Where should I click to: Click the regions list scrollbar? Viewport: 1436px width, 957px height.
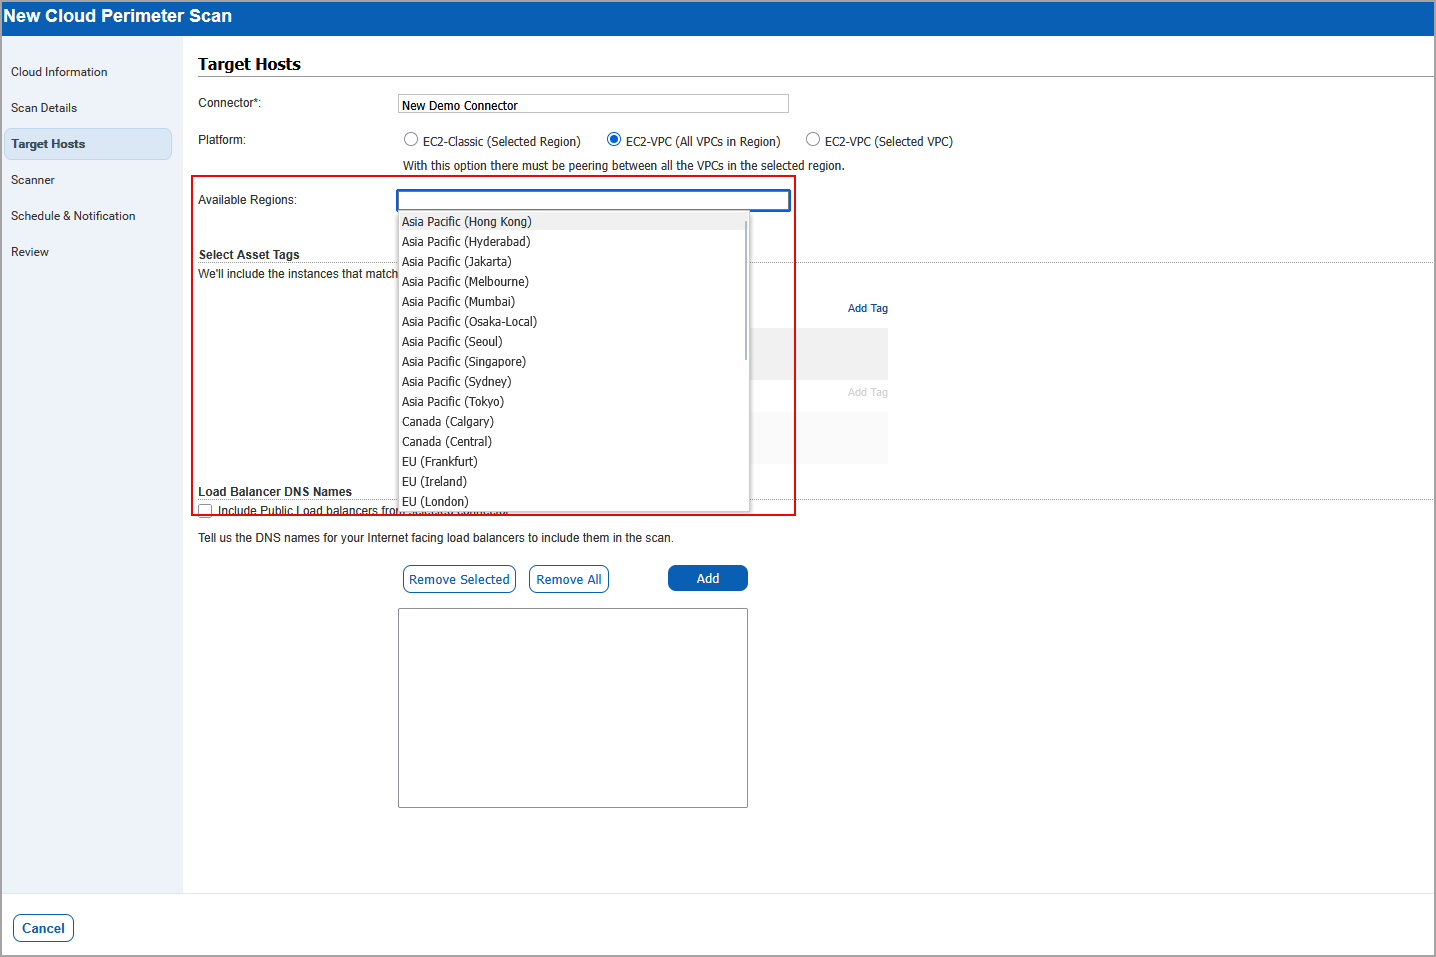tap(746, 290)
